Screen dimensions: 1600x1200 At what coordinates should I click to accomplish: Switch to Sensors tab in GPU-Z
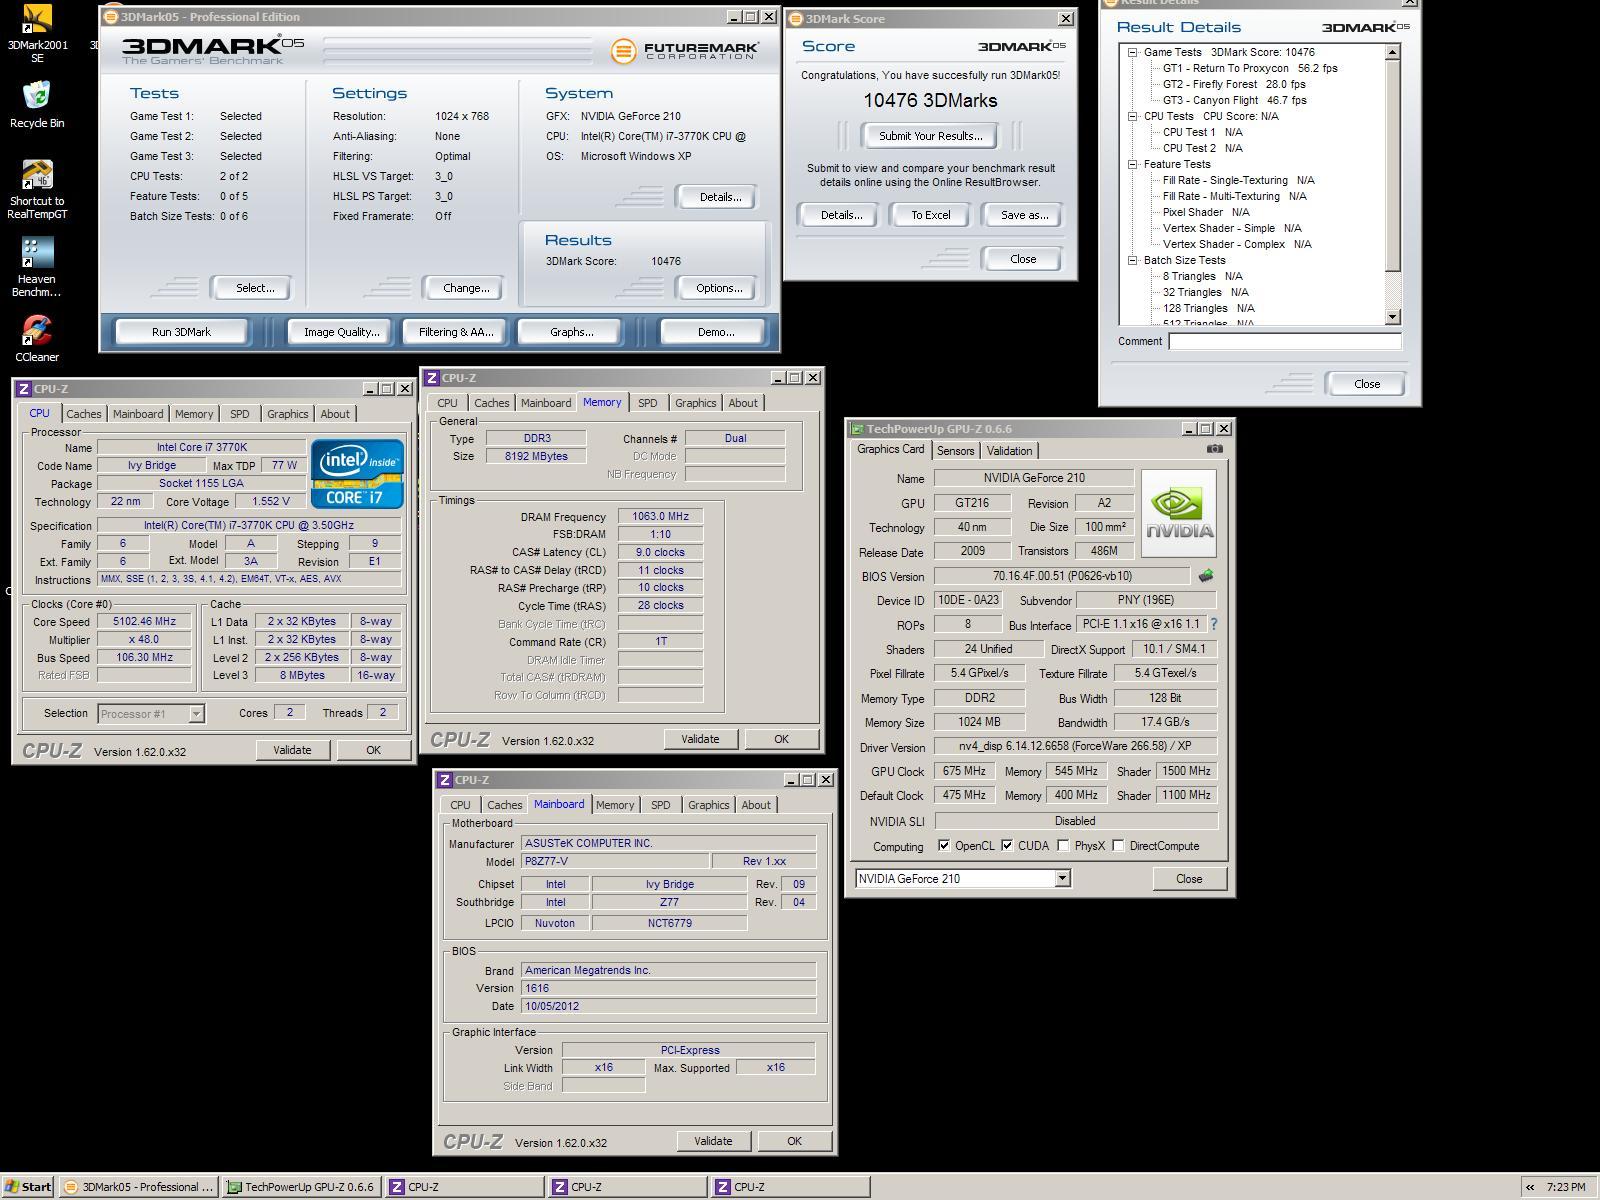click(955, 451)
